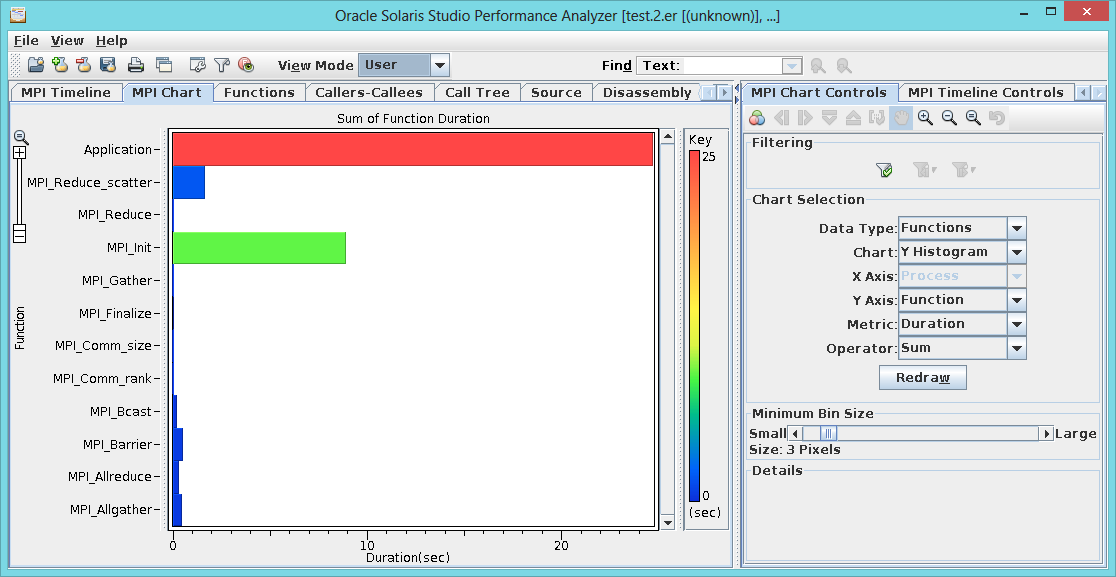
Task: Open the Chart type dropdown
Action: 1017,253
